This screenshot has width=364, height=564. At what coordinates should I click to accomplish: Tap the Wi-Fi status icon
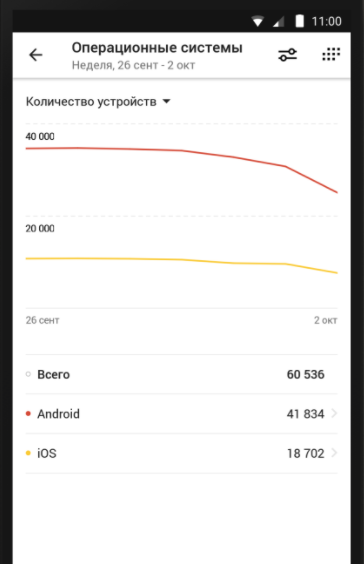click(258, 21)
